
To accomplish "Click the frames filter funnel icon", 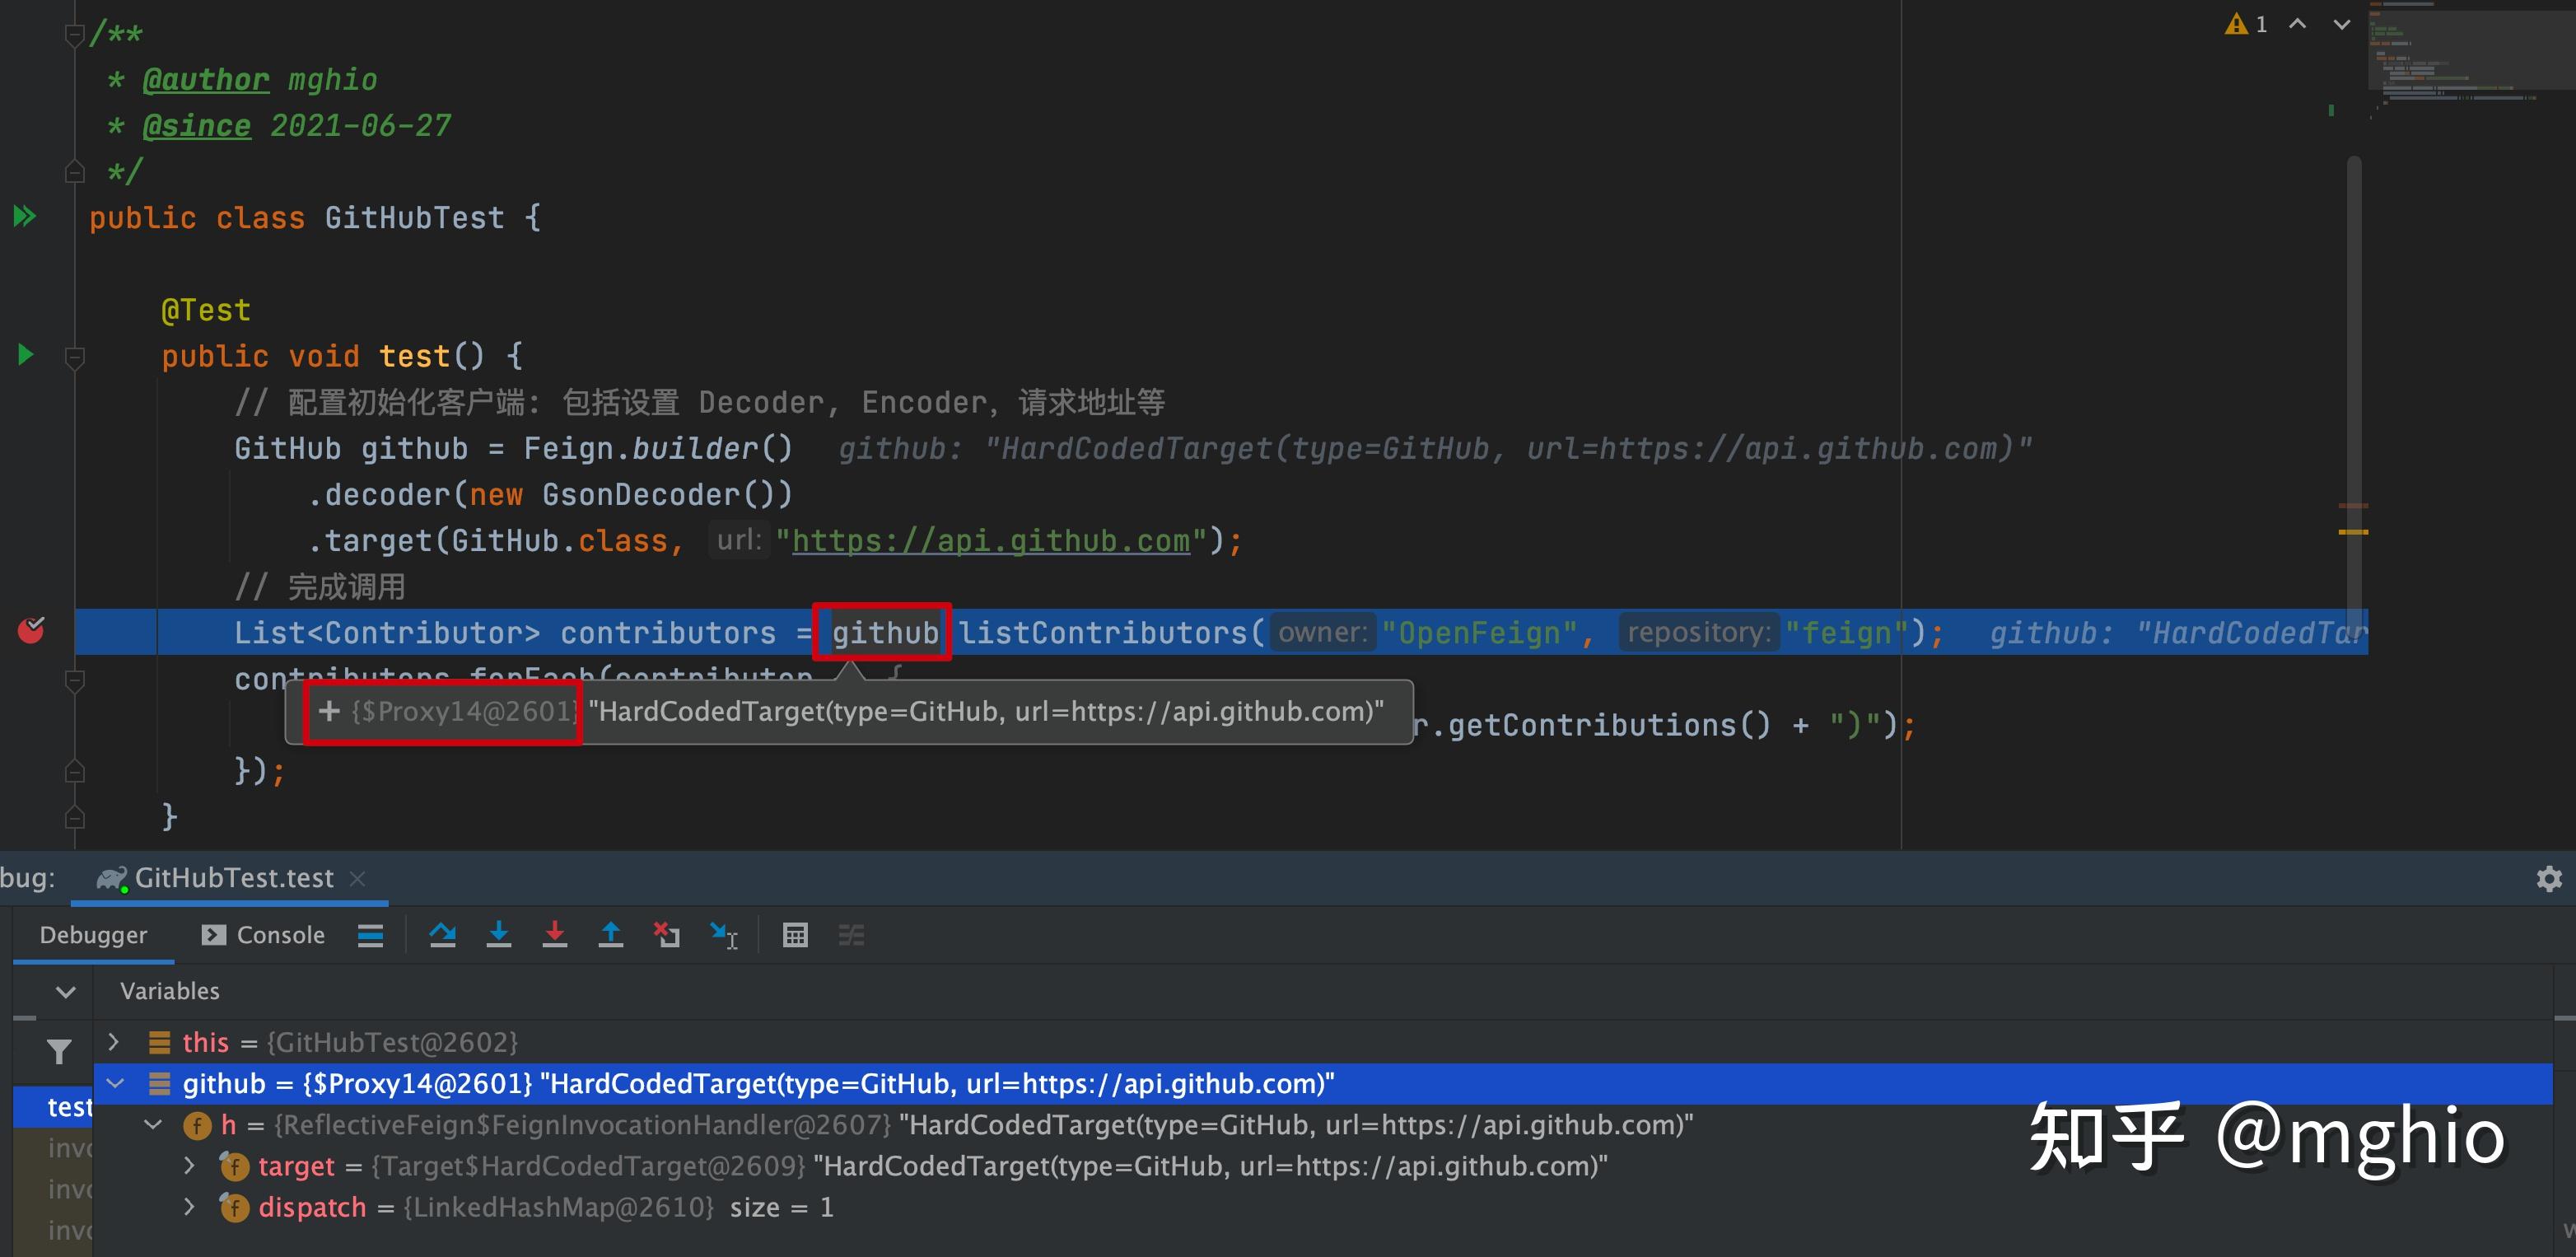I will click(59, 1051).
